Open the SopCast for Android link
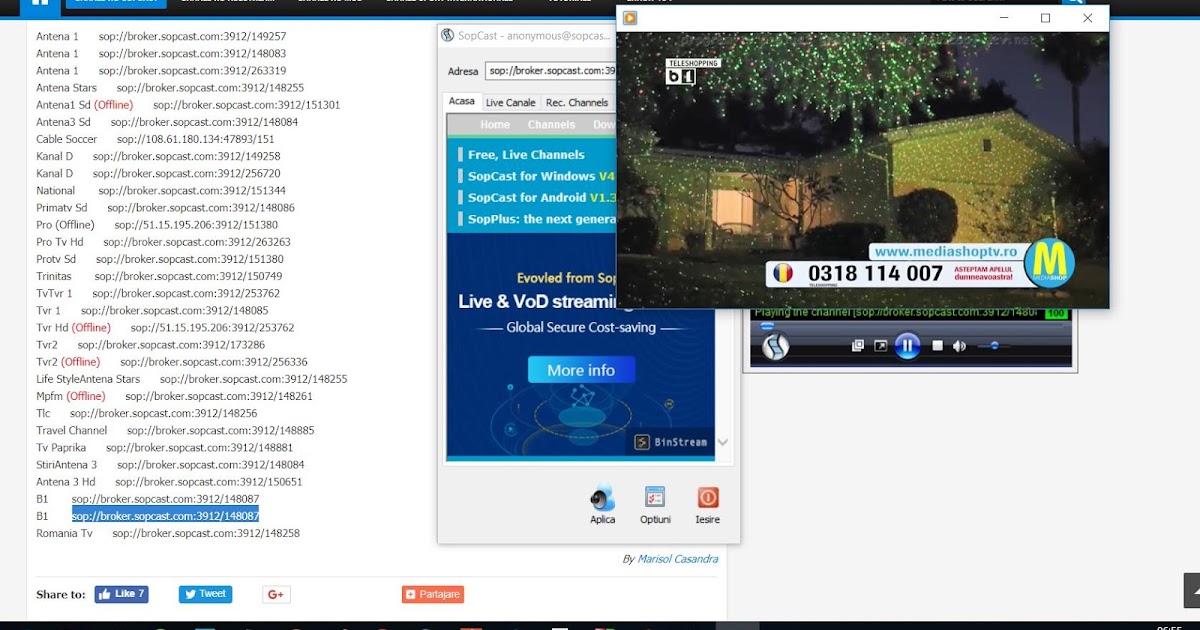The image size is (1200, 630). pos(541,198)
